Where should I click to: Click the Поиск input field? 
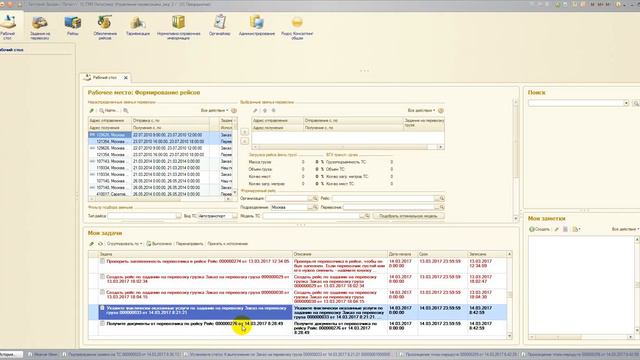pos(576,103)
